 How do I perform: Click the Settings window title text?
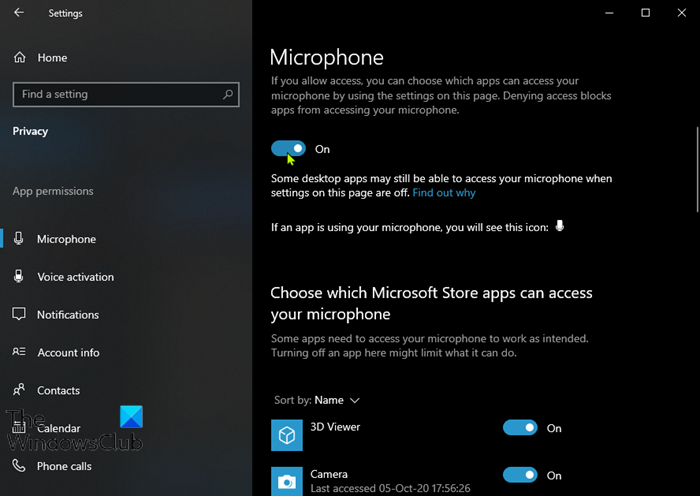coord(65,13)
